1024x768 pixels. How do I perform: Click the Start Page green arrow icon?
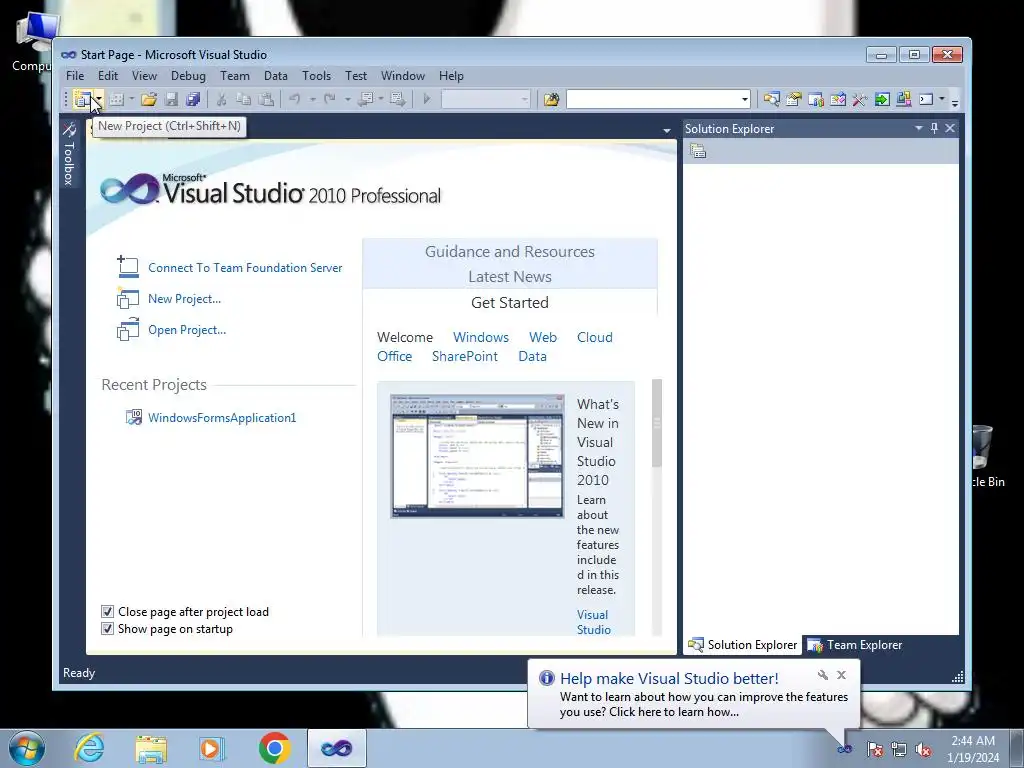882,99
